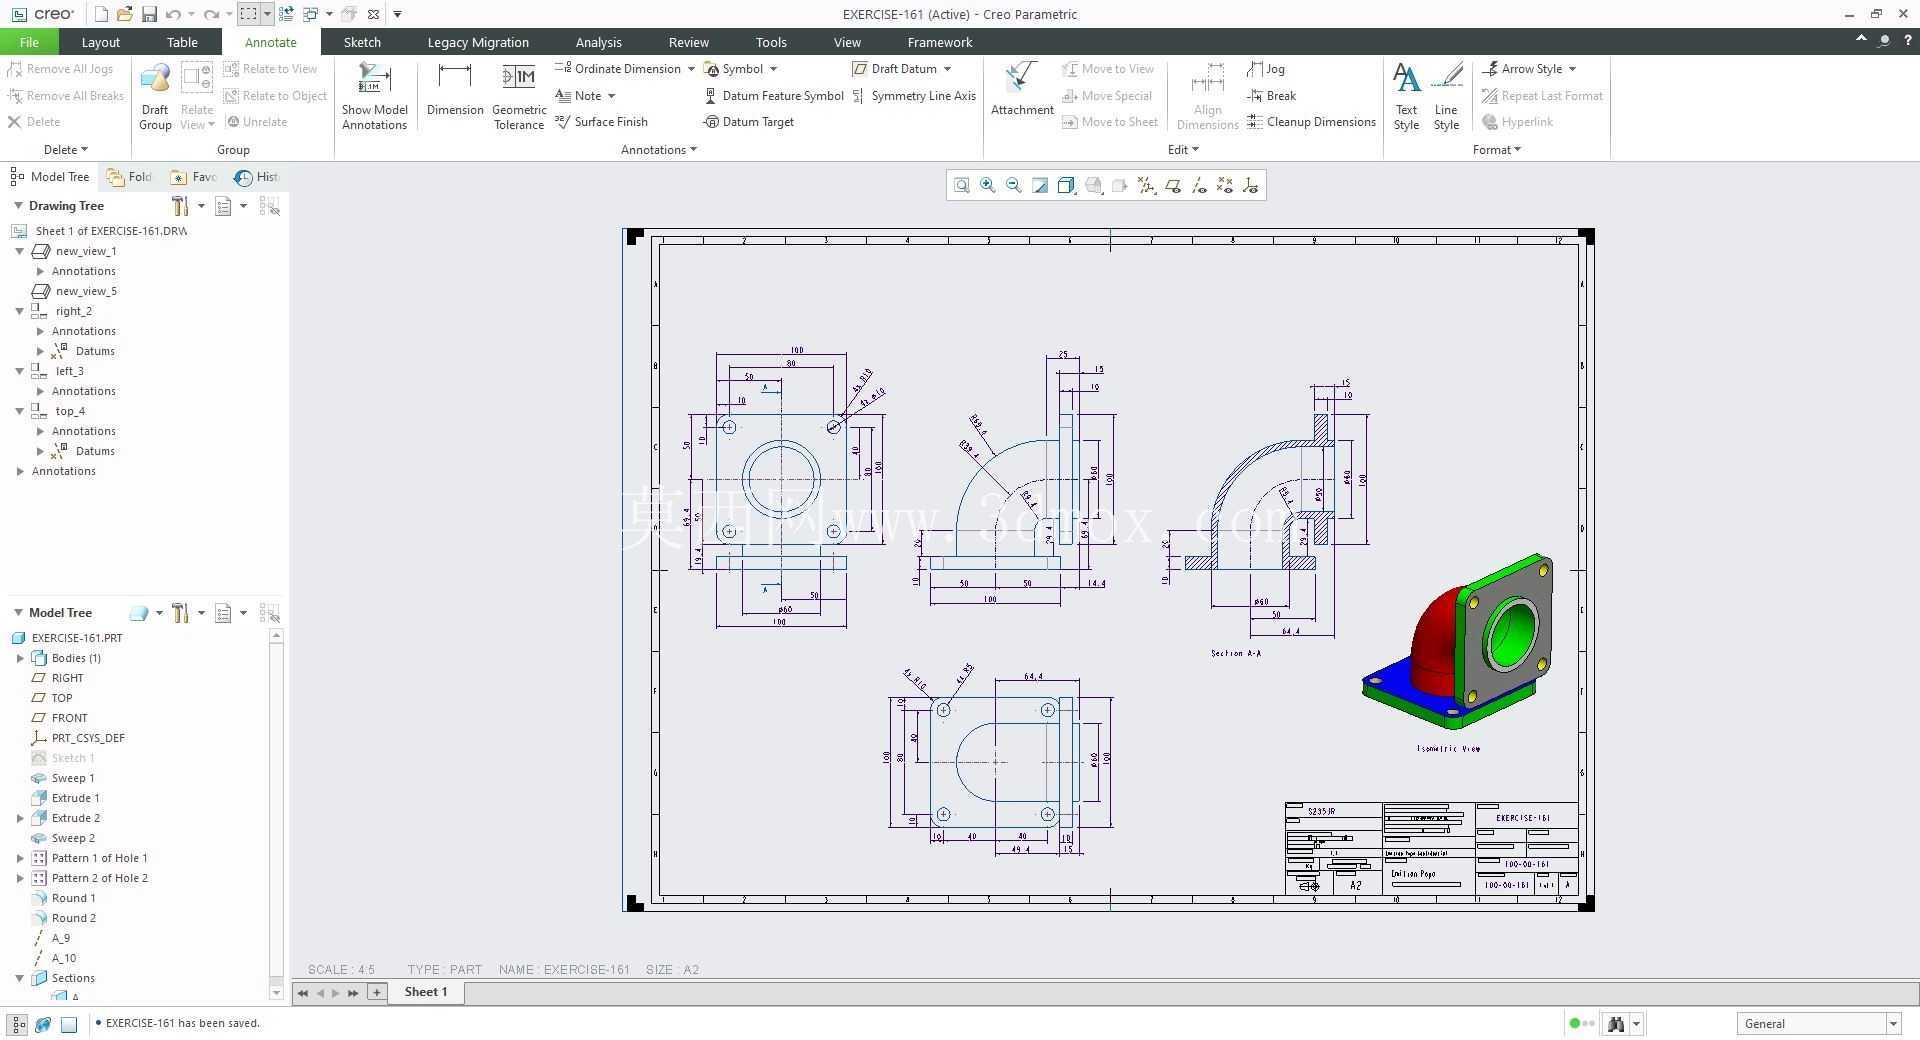Click the Windows switcher icon in the quick access toolbar
The image size is (1920, 1040).
point(310,14)
